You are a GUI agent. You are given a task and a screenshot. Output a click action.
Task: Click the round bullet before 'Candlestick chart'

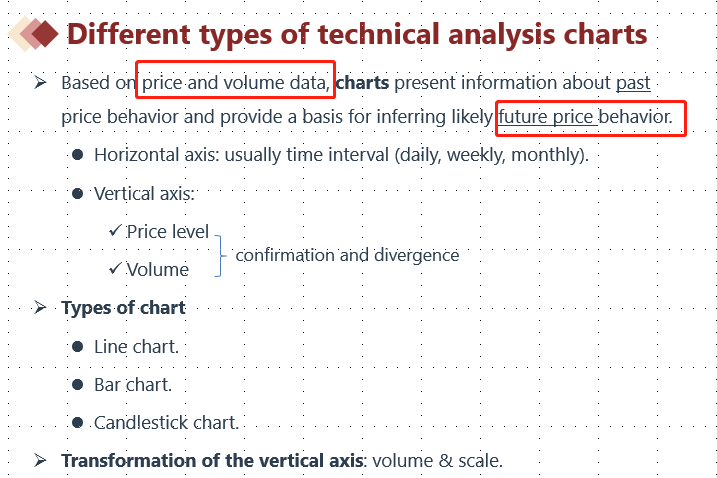(x=77, y=423)
